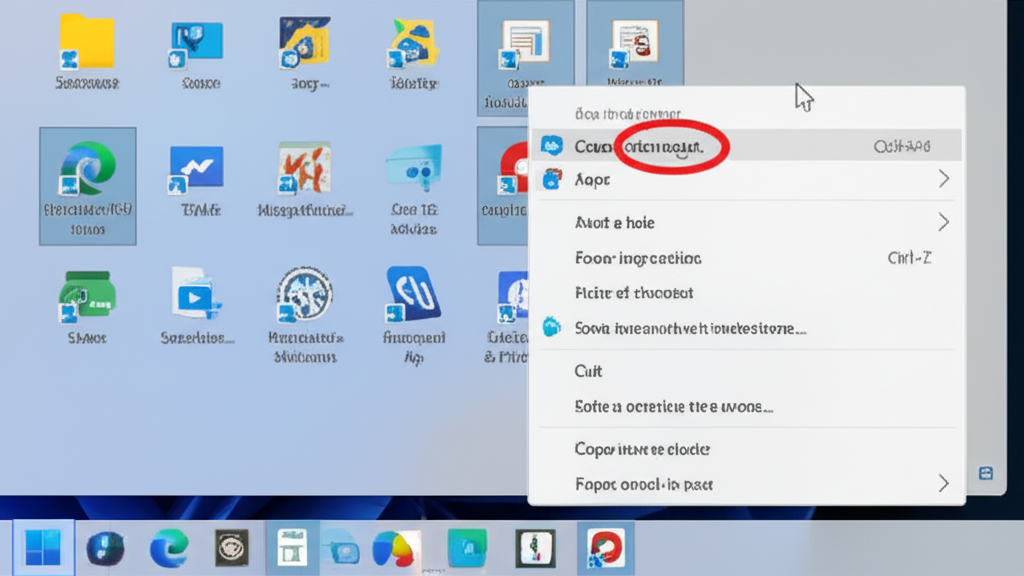This screenshot has height=576, width=1024.
Task: Choose the red-circled highlighted context menu entry
Action: (640, 146)
